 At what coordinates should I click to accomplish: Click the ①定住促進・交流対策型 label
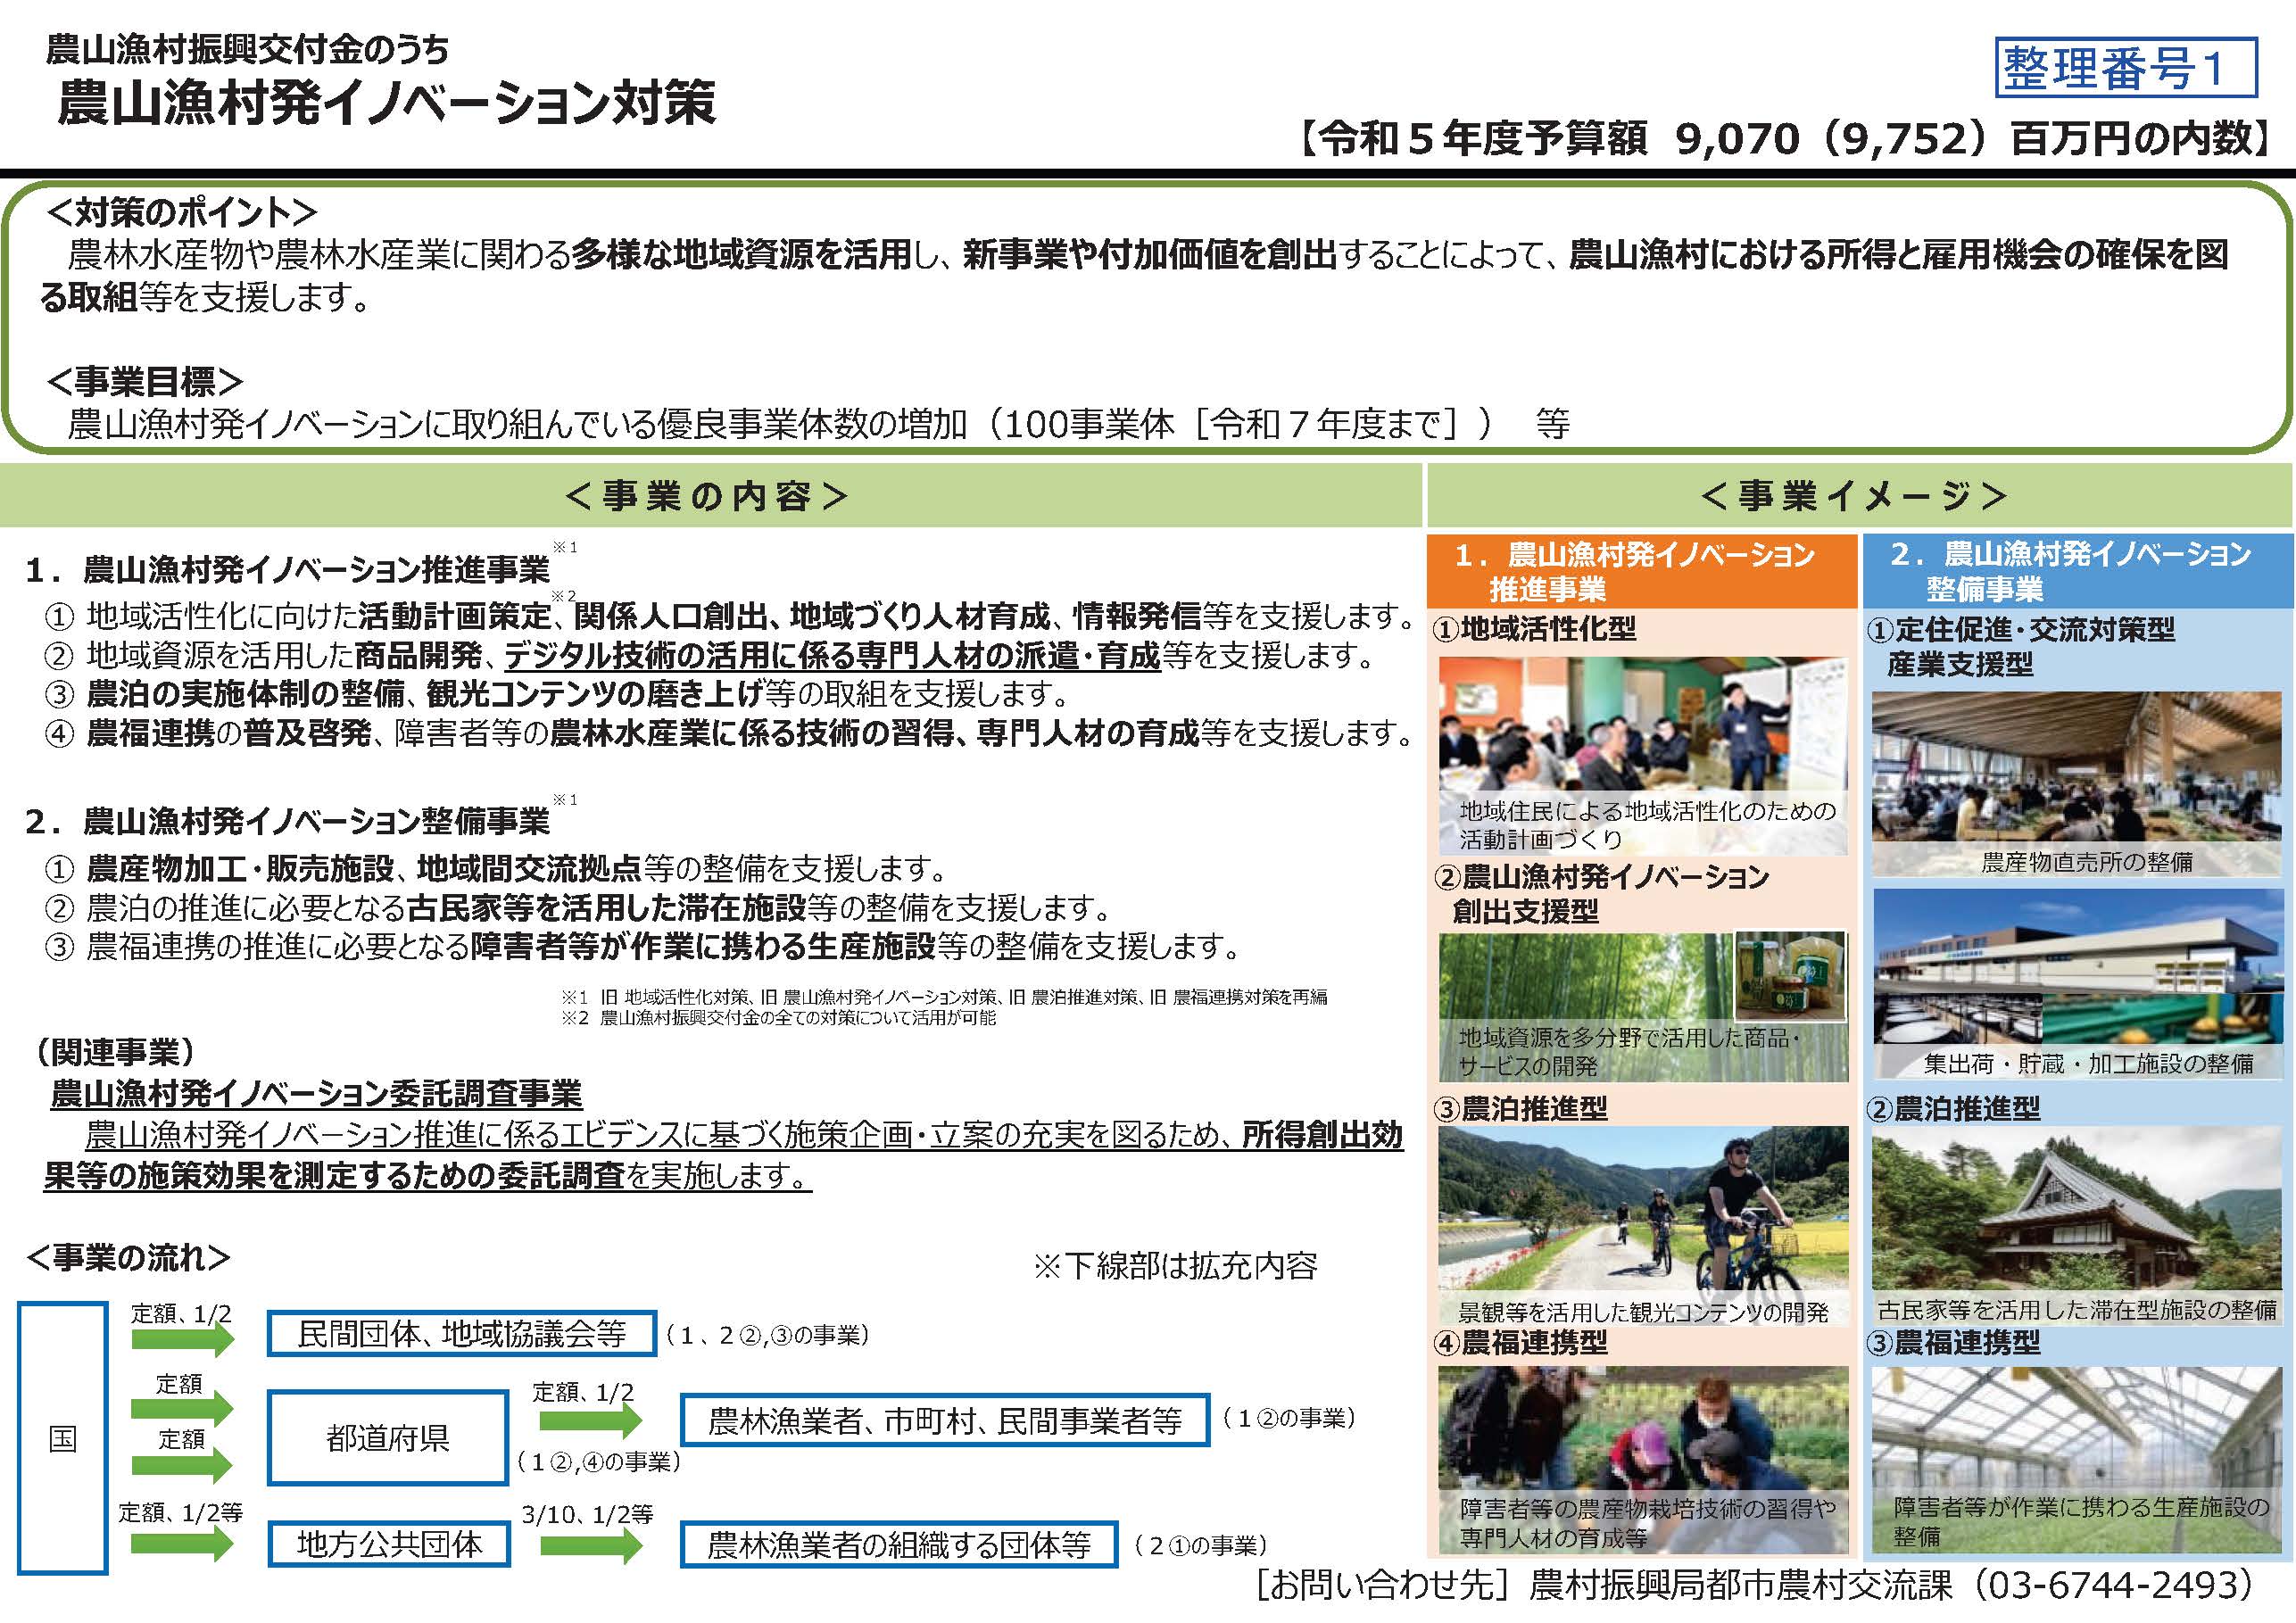(x=2020, y=647)
